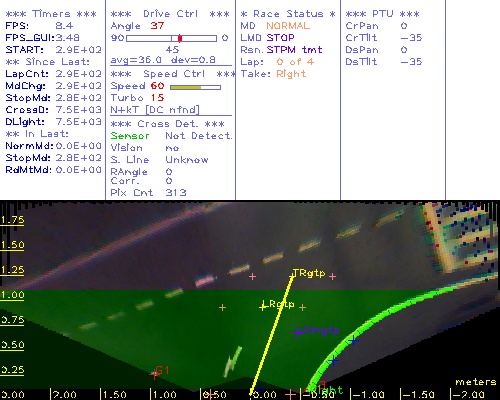The width and height of the screenshot is (500, 400).
Task: Select the TRgtp target marker
Action: click(x=293, y=275)
